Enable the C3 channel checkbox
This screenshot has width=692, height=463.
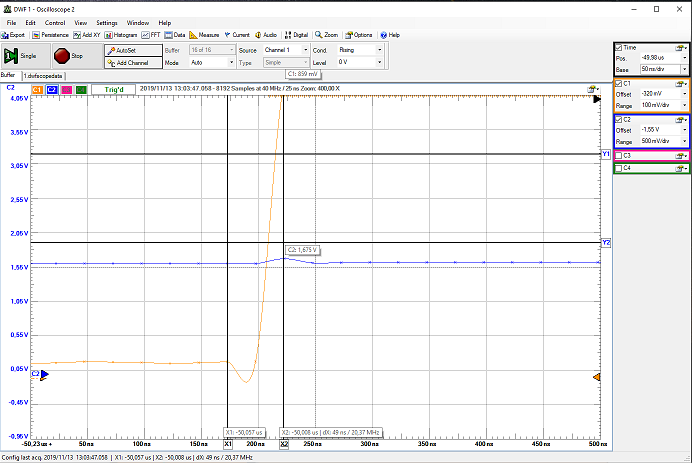pyautogui.click(x=619, y=155)
